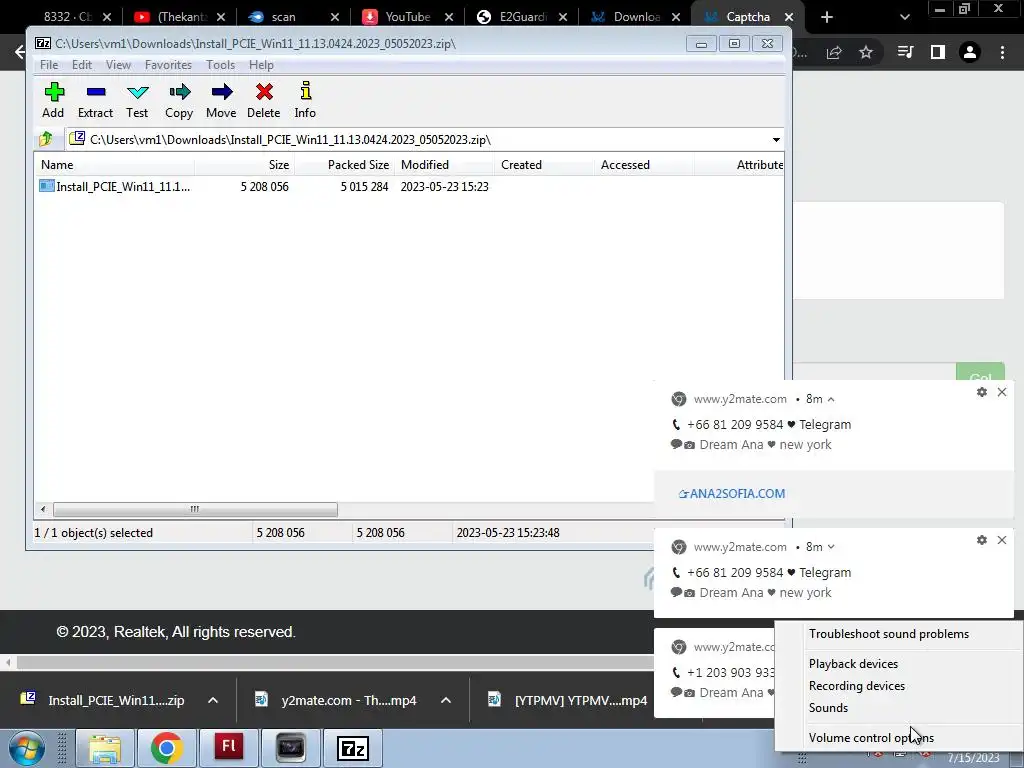
Task: Click into the 7-Zip address path field
Action: [x=418, y=140]
